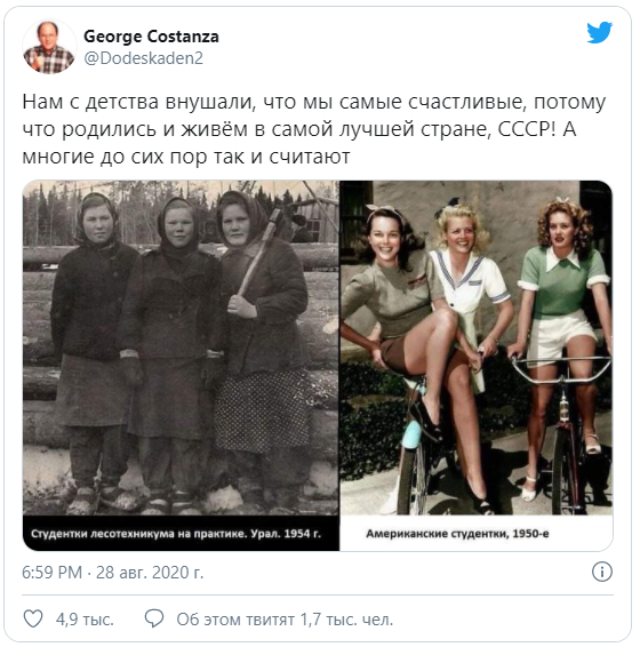Click the tweet text starting 'Нам с детства'
This screenshot has height=663, width=640.
(314, 129)
